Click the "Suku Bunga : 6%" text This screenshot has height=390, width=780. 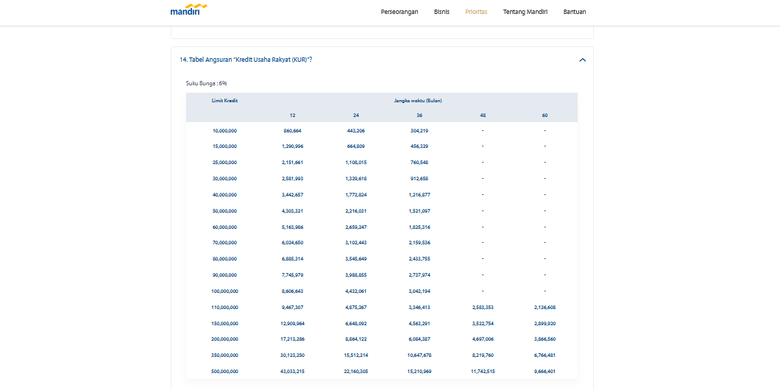click(206, 83)
